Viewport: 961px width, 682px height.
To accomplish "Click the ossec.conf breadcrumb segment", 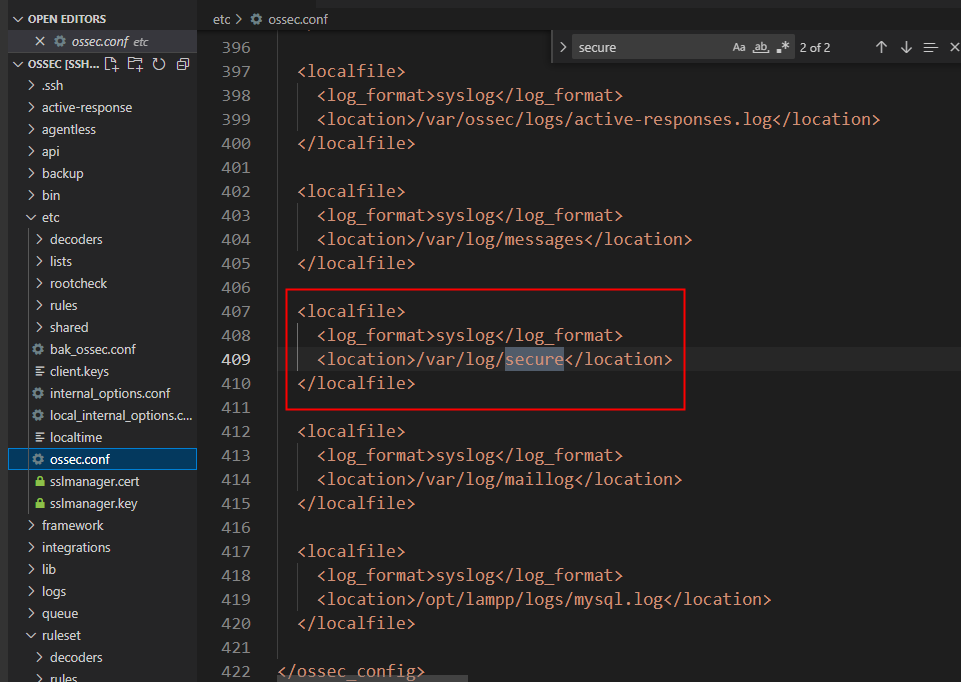I will click(x=298, y=20).
